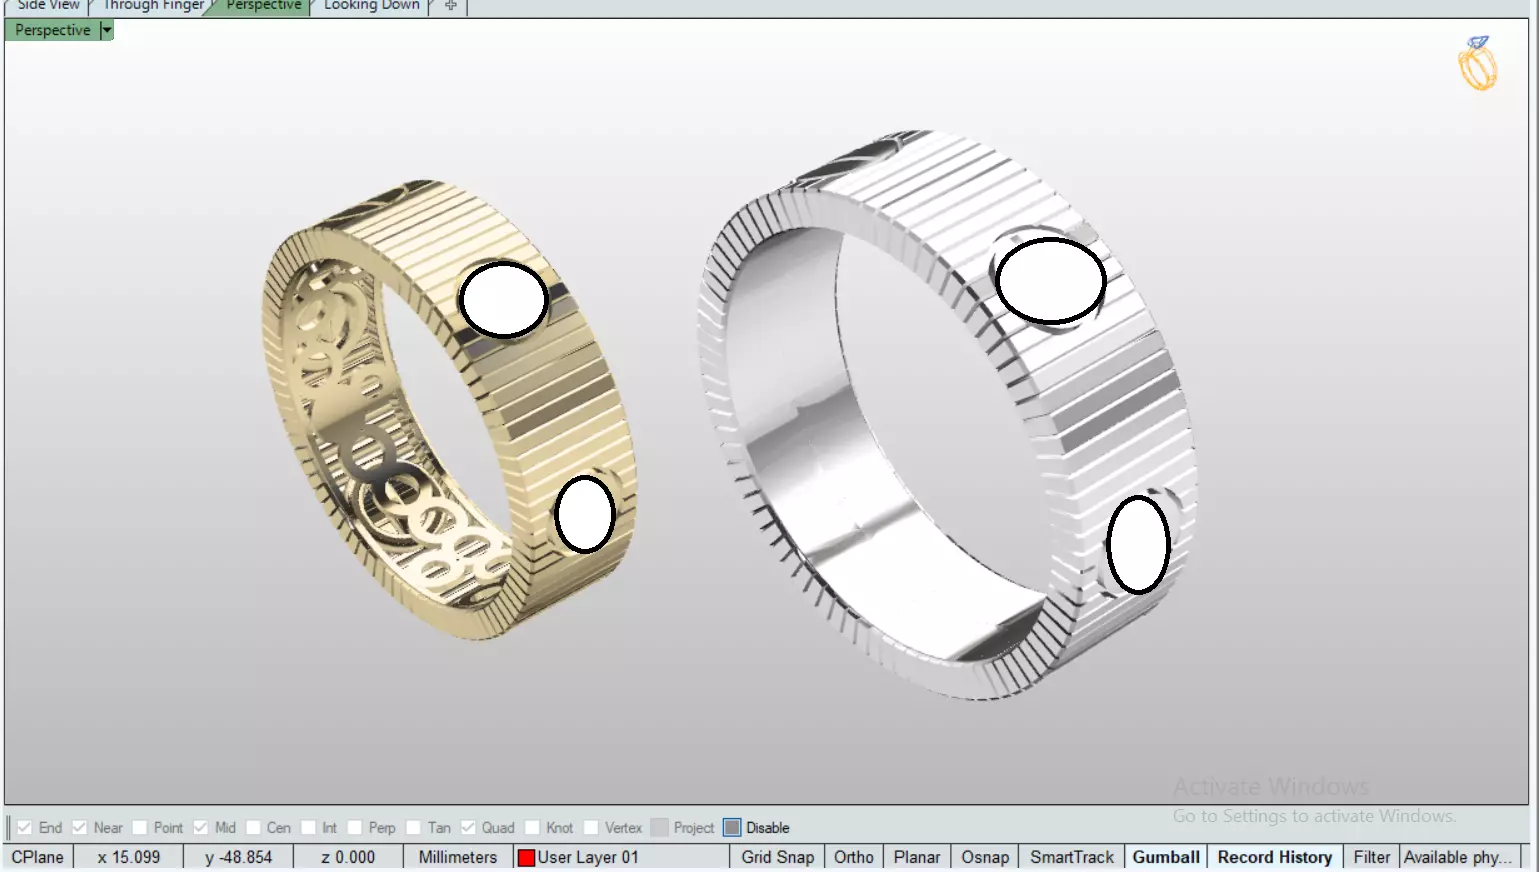Toggle Grid Snap in status bar
This screenshot has width=1539, height=872.
777,857
